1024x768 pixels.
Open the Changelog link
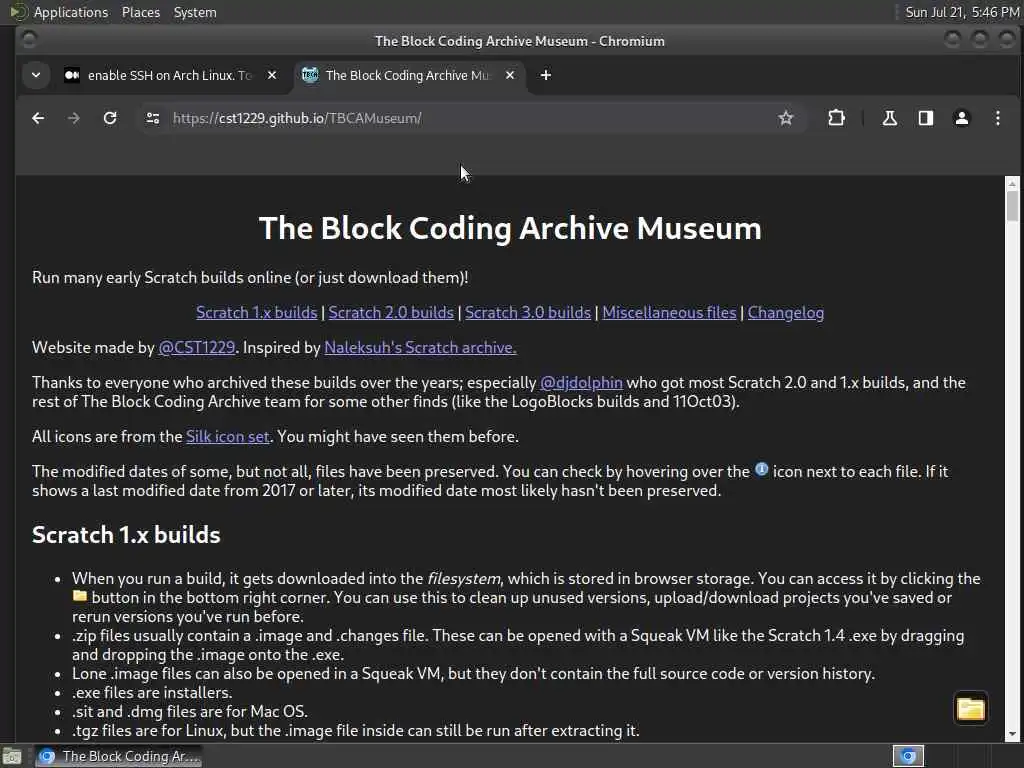click(x=786, y=313)
